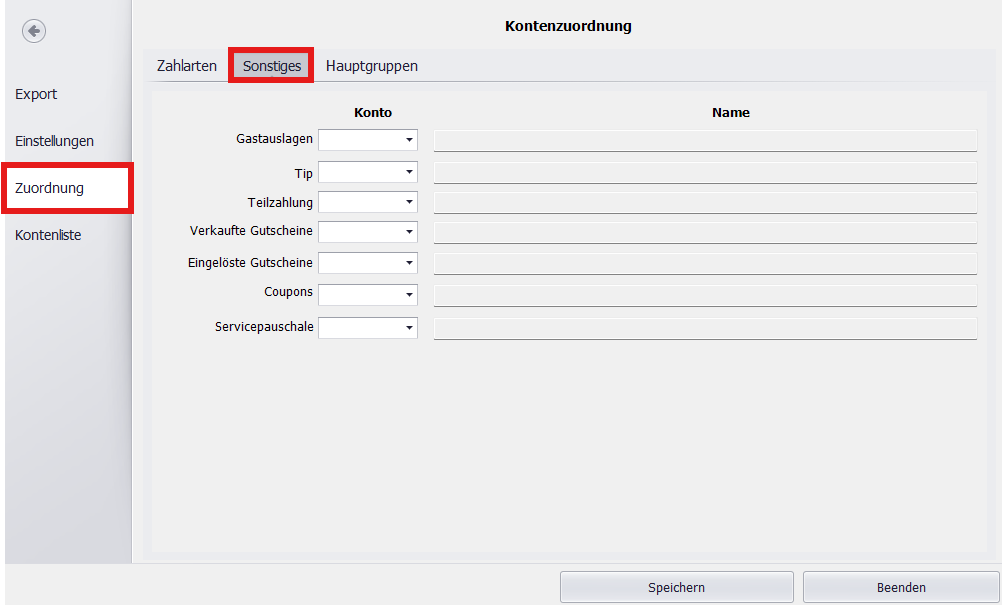
Task: Click the back arrow navigation icon
Action: (33, 31)
